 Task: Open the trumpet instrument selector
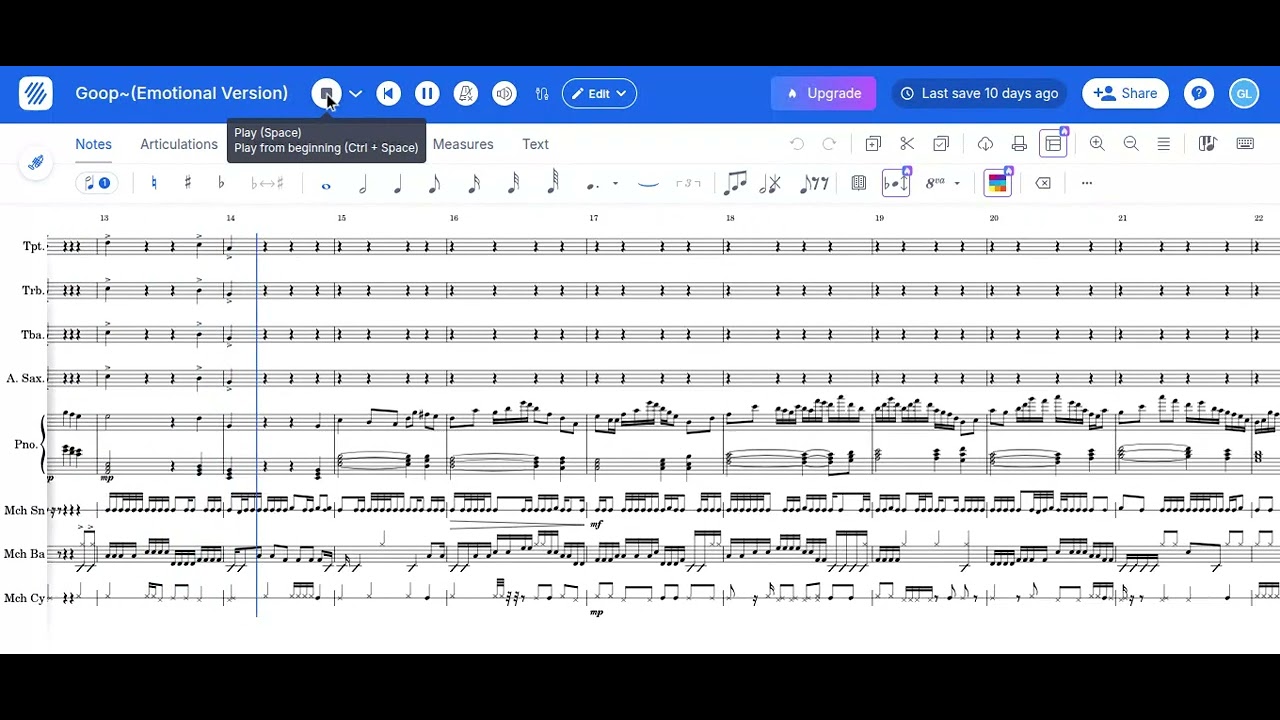pos(36,163)
